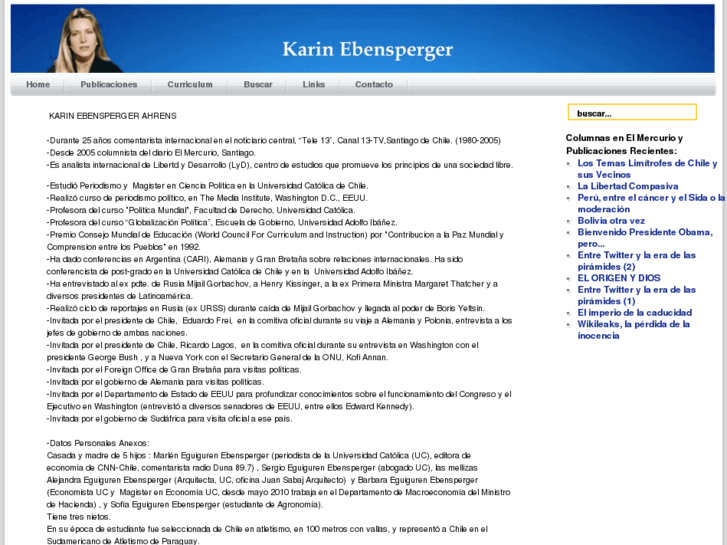Image resolution: width=727 pixels, height=545 pixels.
Task: Click the '-Datos Personales Anexos:' line
Action: 98,443
